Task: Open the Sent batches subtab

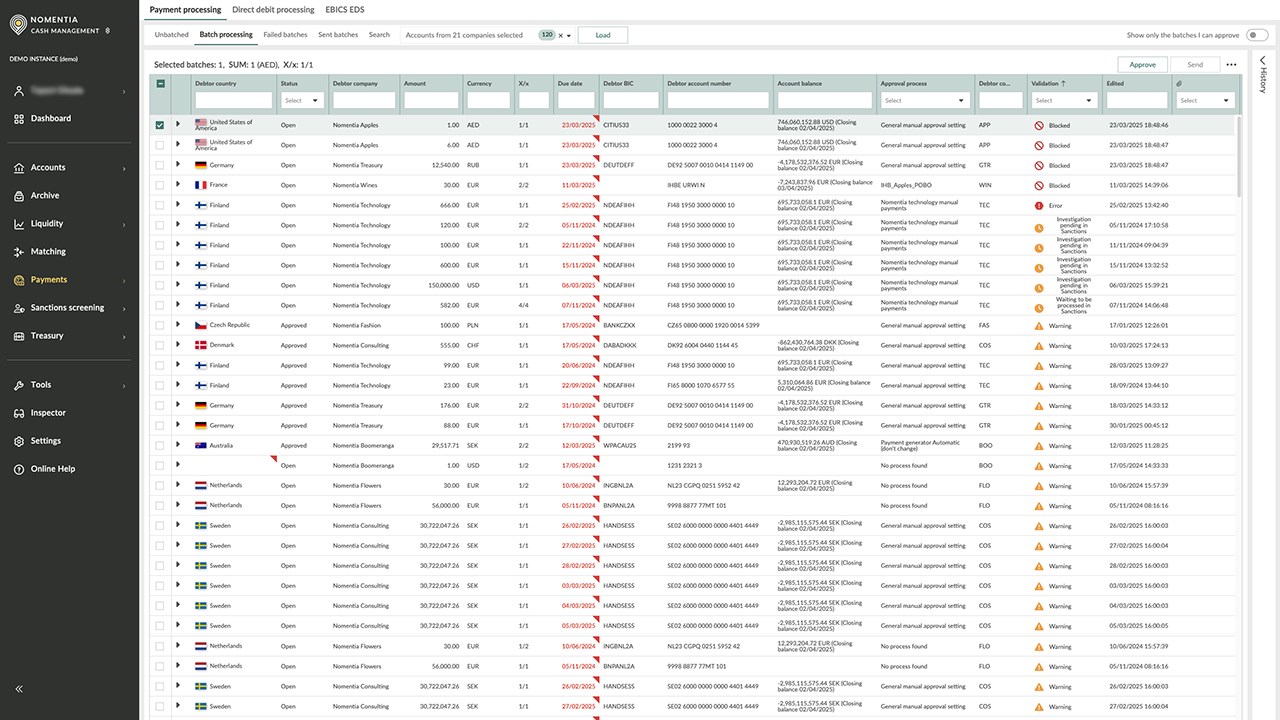Action: (x=338, y=35)
